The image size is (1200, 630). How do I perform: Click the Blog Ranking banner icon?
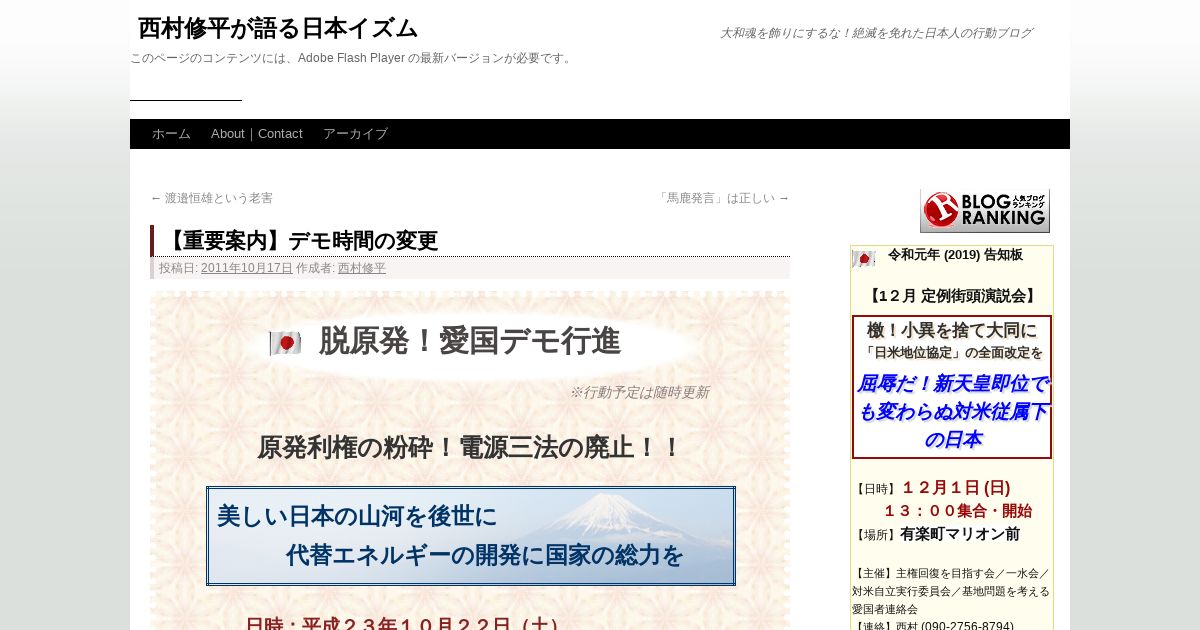(x=985, y=211)
